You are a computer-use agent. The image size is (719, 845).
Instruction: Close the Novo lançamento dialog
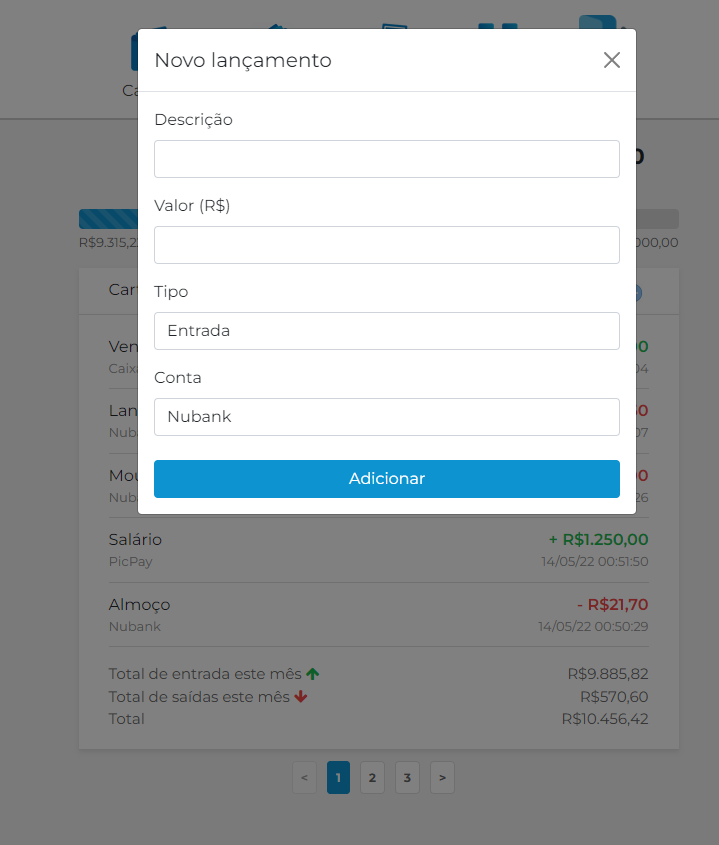coord(612,60)
